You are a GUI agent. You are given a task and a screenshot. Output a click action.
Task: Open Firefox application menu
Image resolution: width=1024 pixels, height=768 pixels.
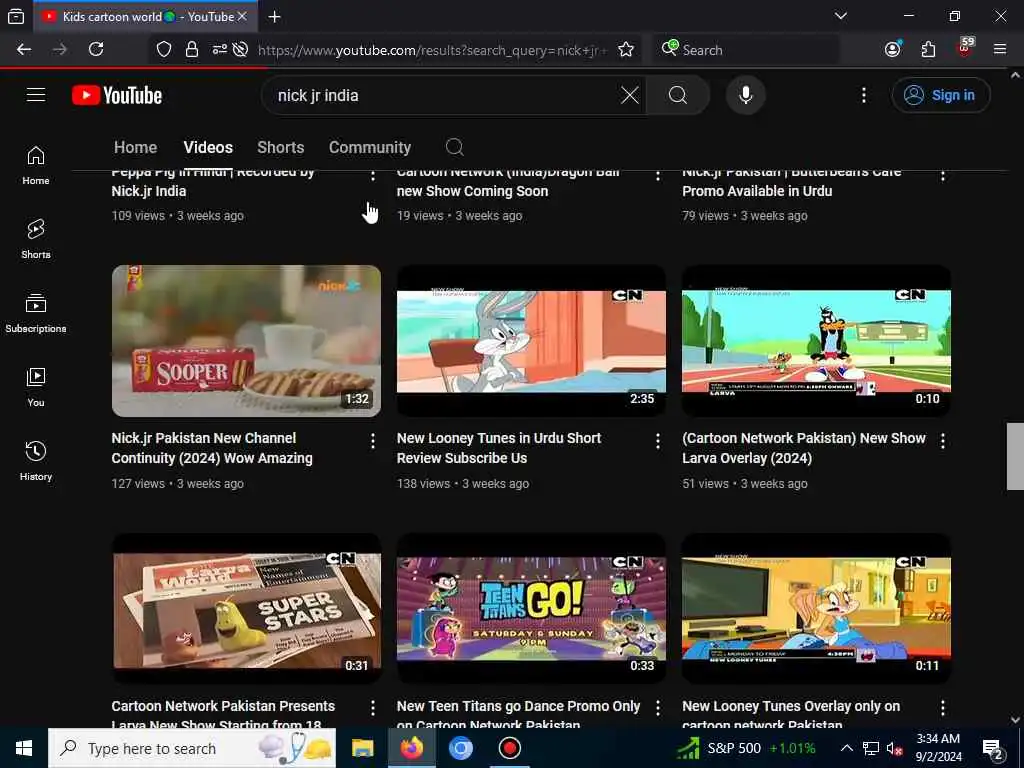tap(999, 50)
